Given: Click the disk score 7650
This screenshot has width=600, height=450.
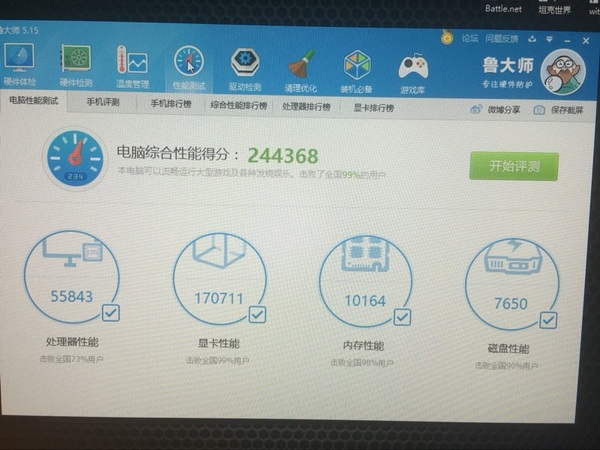Looking at the screenshot, I should [x=511, y=304].
